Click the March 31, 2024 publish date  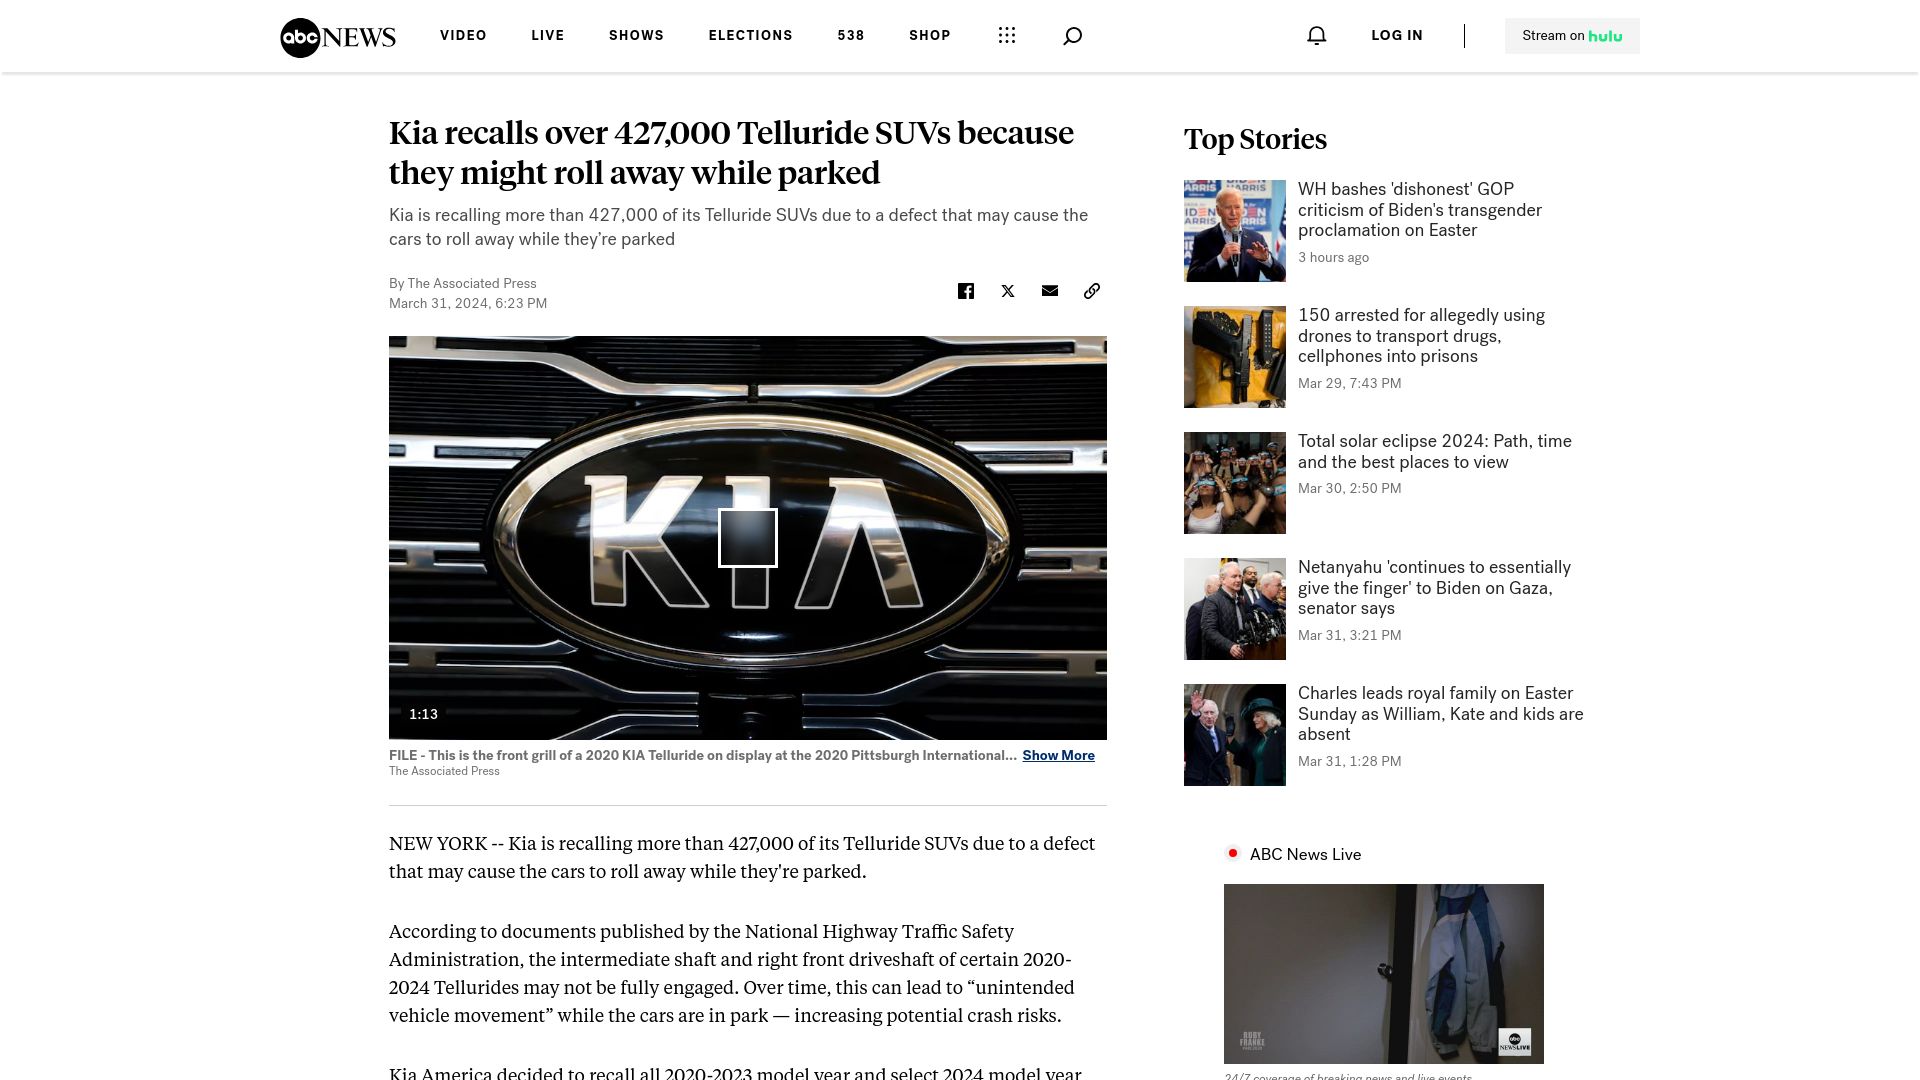click(x=468, y=304)
